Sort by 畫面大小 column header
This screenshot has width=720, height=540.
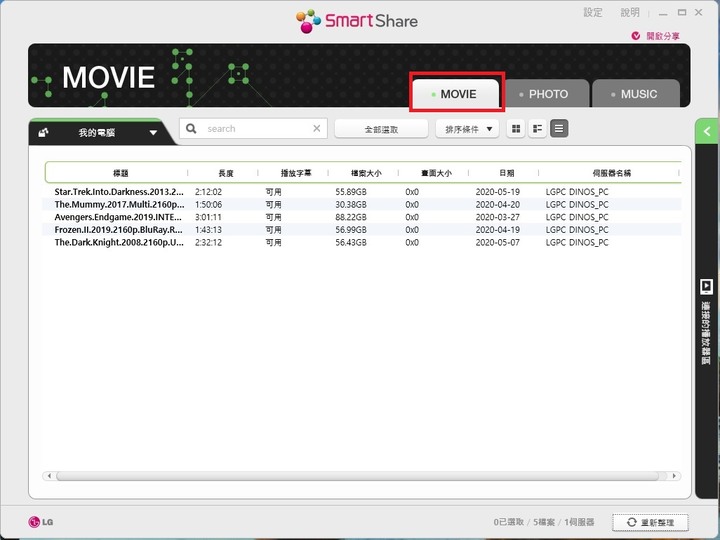point(436,173)
